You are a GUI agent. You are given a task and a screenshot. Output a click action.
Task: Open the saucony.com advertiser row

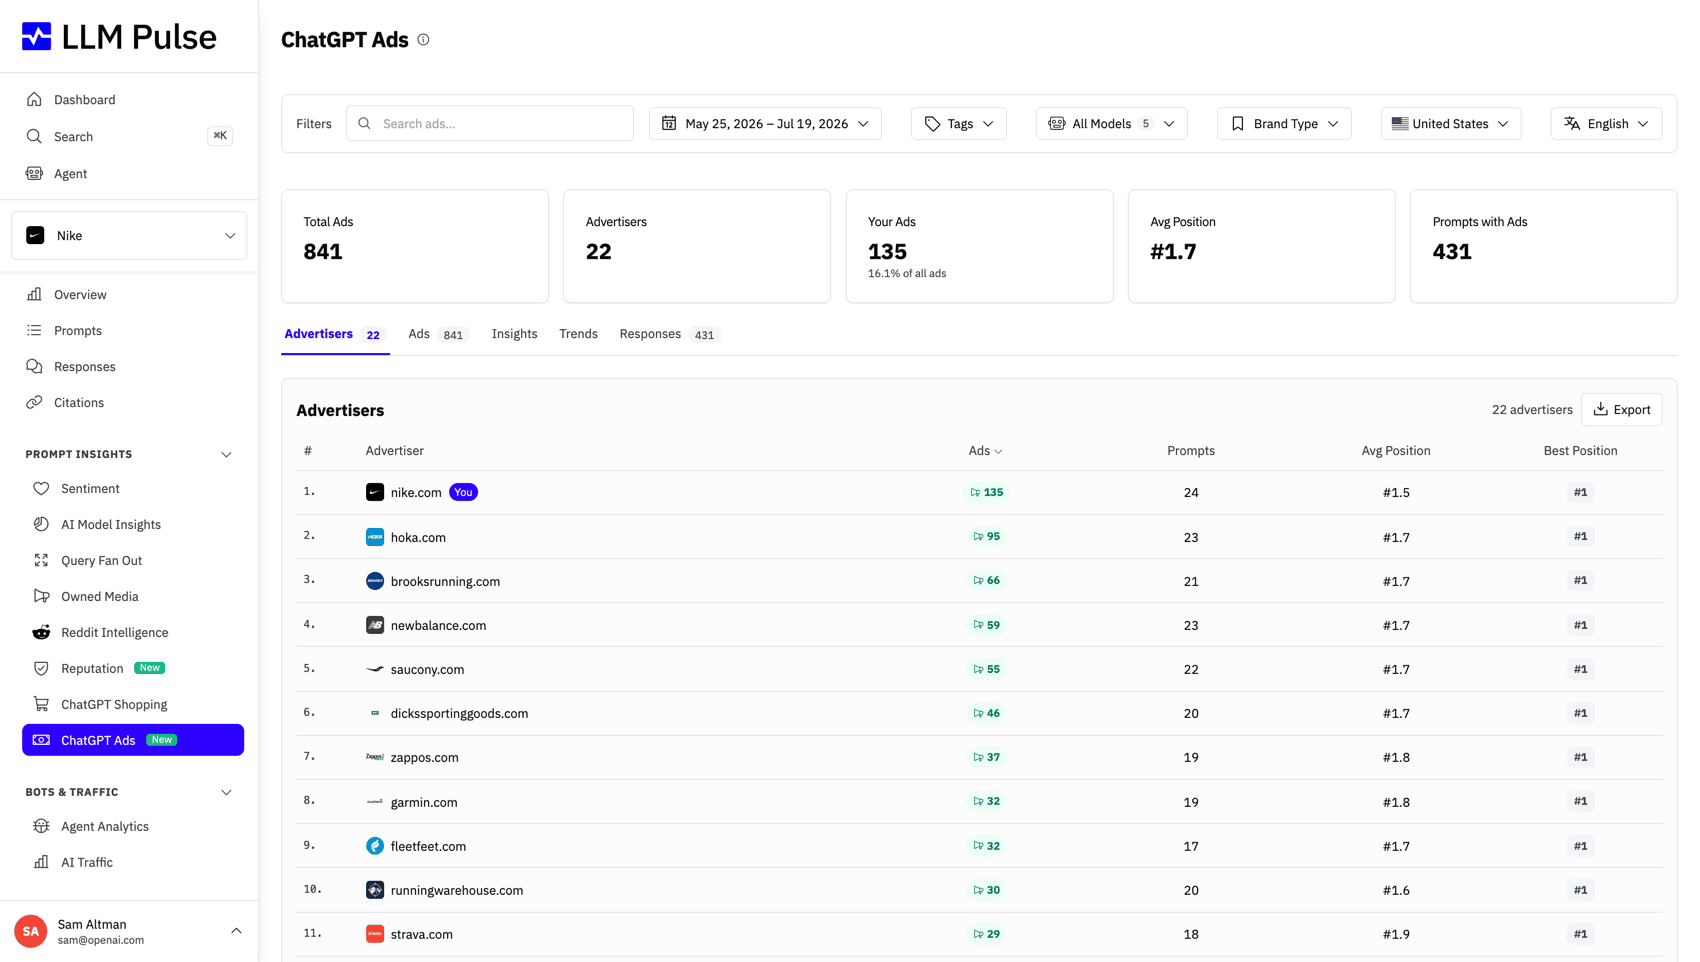point(979,669)
